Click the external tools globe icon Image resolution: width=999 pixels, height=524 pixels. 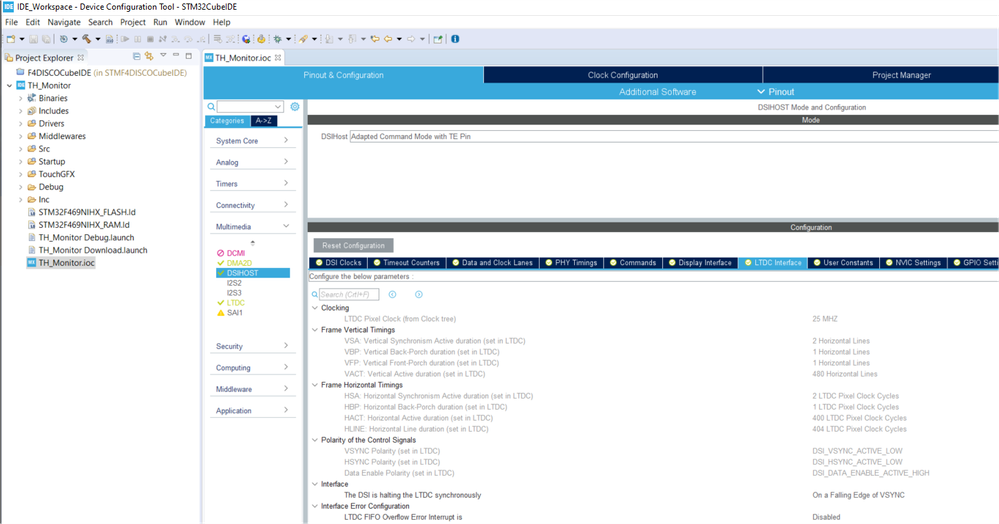pos(246,39)
